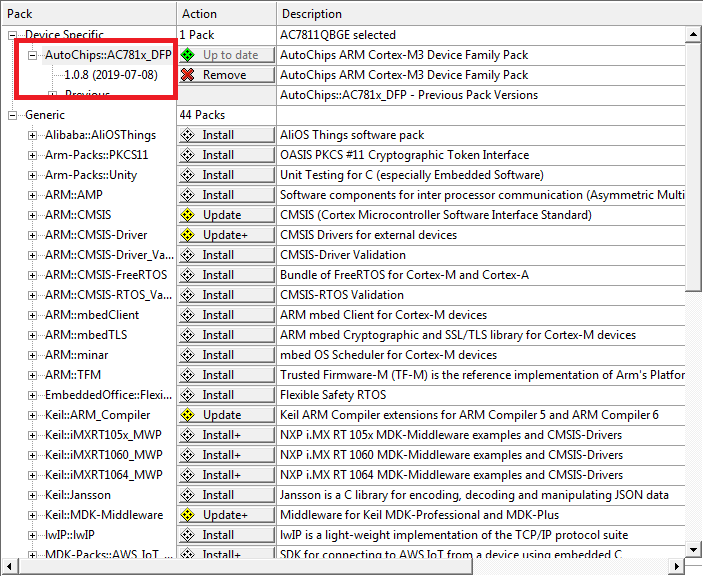Screen dimensions: 704x577
Task: Click 'AC7811QBGE selected' description text
Action: pyautogui.click(x=338, y=35)
